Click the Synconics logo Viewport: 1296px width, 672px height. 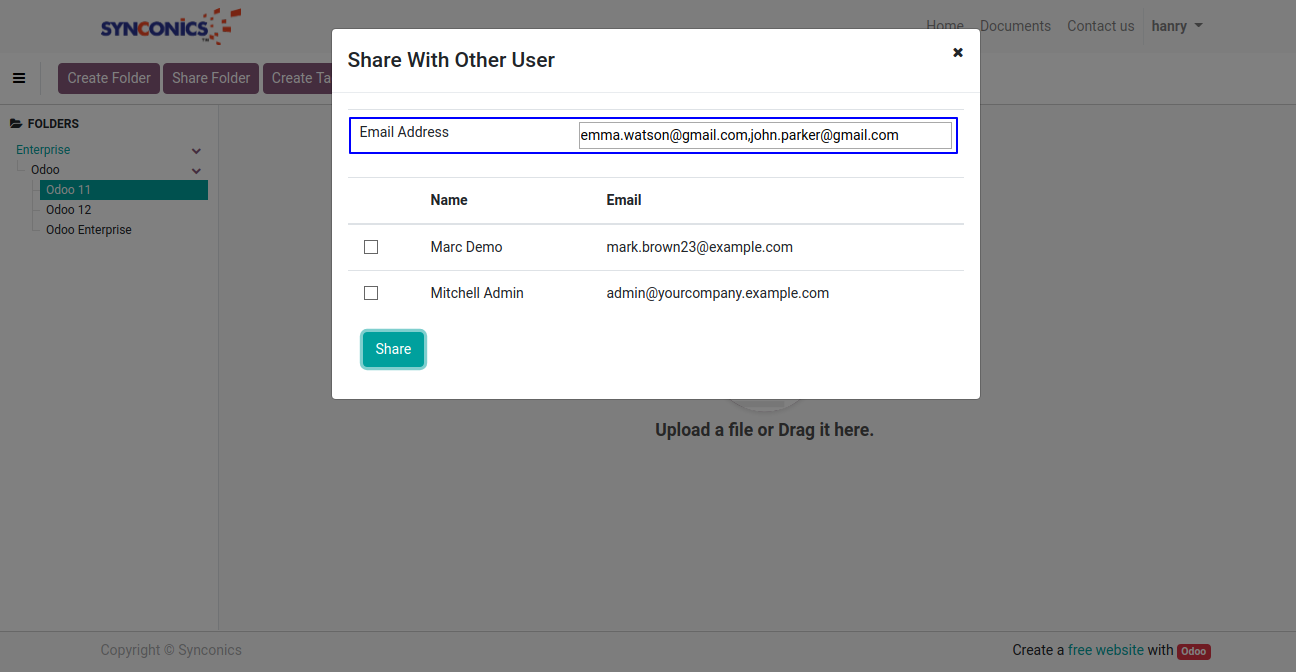click(x=170, y=26)
